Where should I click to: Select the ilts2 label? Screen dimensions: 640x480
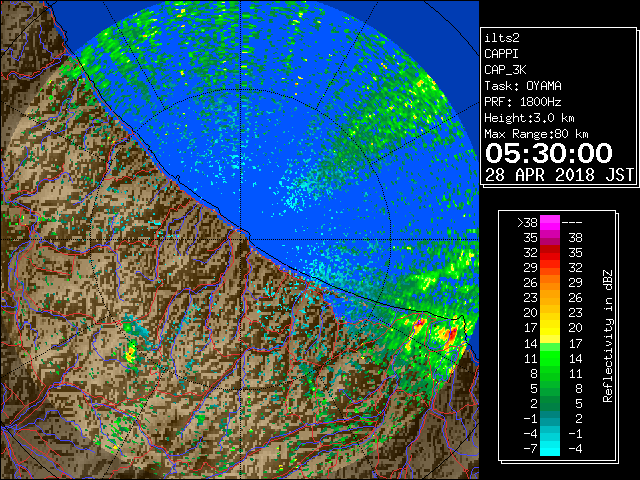tap(502, 38)
